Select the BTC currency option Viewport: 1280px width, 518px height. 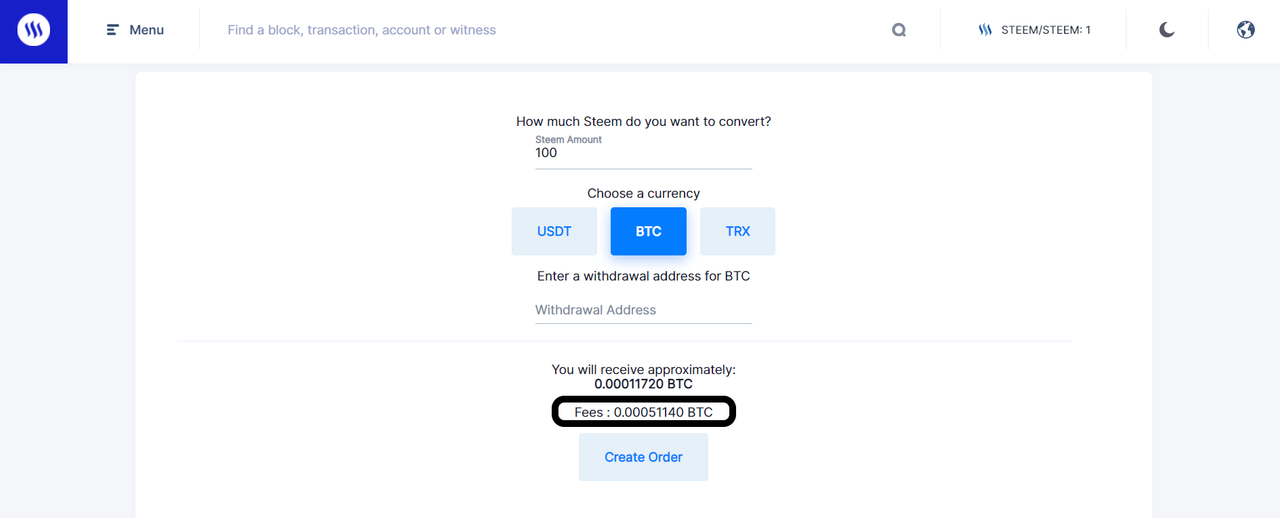[x=648, y=231]
